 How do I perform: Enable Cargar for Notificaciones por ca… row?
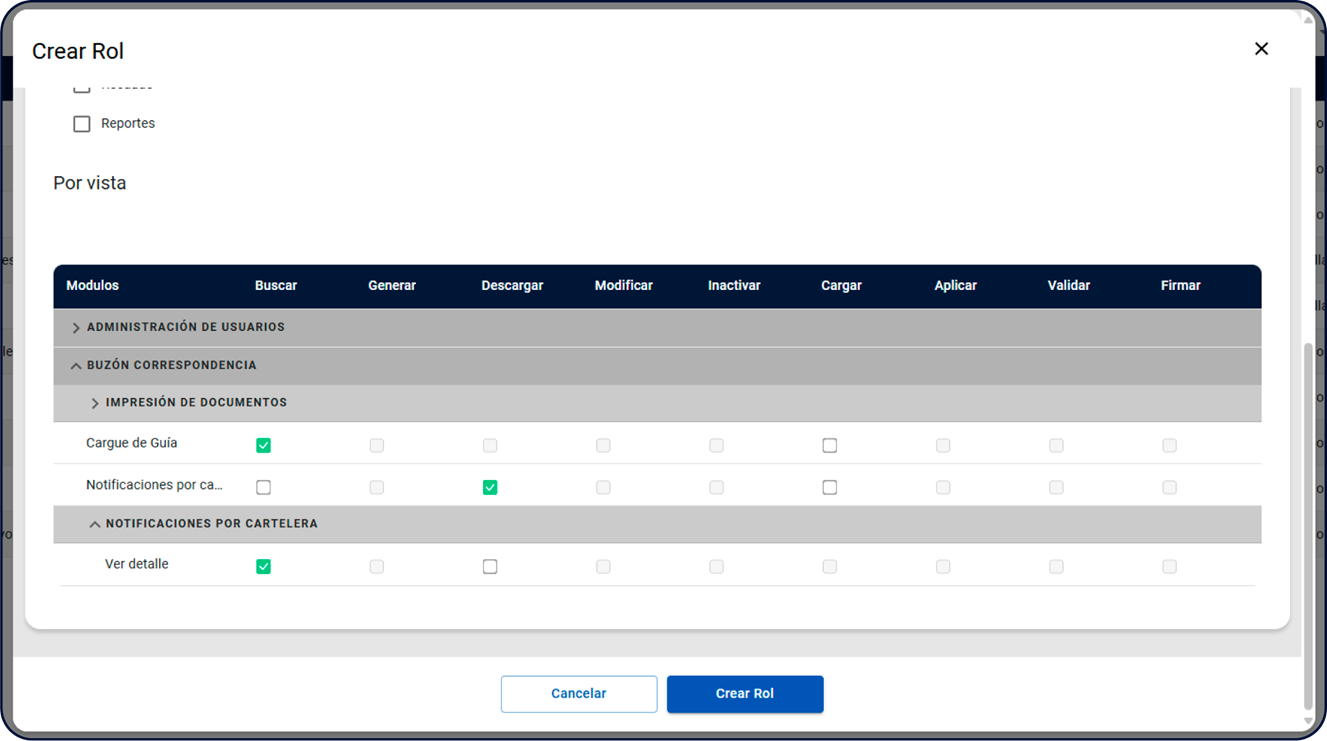click(x=829, y=487)
